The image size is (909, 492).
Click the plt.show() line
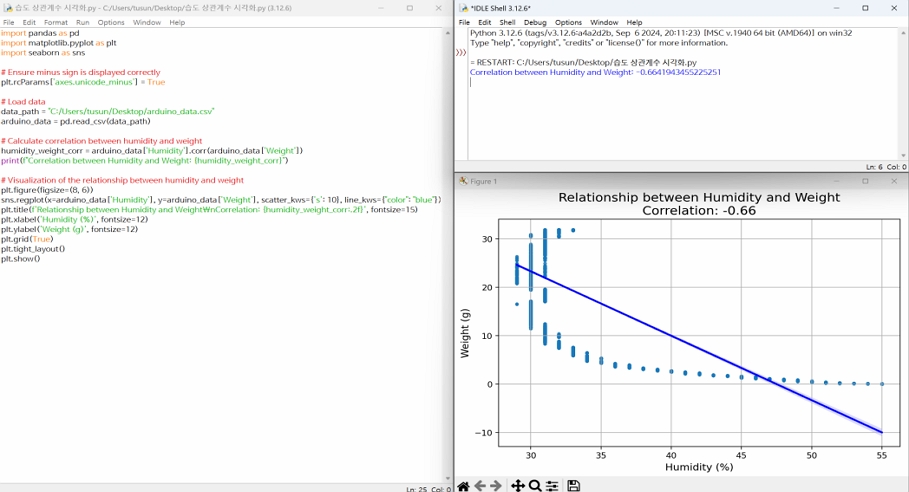click(21, 258)
